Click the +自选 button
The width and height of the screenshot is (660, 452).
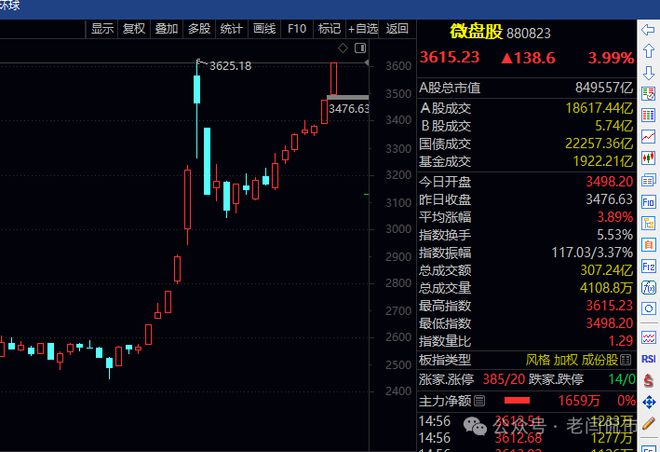tap(363, 29)
